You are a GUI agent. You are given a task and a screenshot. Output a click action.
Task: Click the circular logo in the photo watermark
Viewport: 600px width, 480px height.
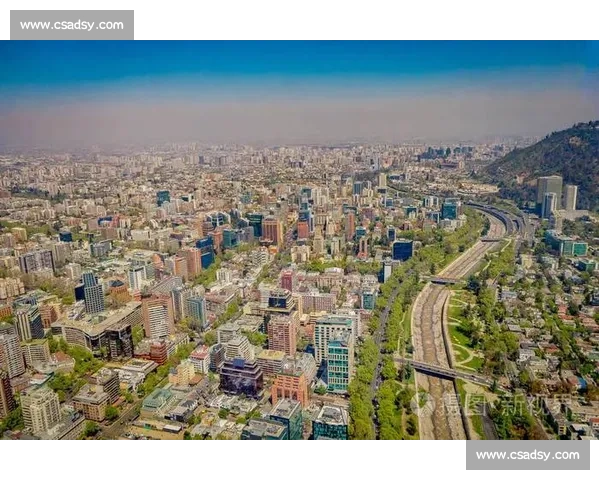(x=422, y=402)
